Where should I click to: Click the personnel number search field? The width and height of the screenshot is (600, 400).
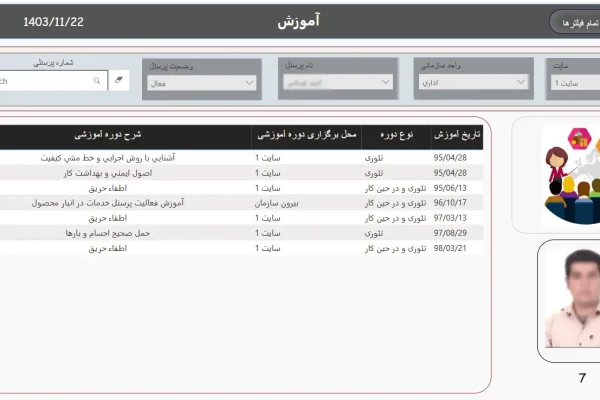(52, 81)
